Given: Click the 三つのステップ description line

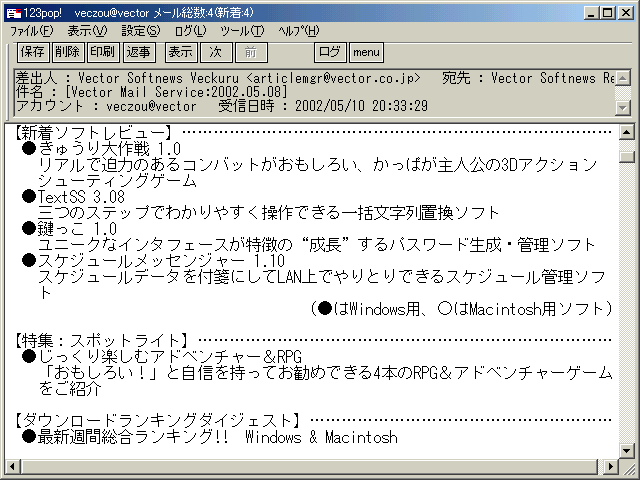Looking at the screenshot, I should 269,213.
